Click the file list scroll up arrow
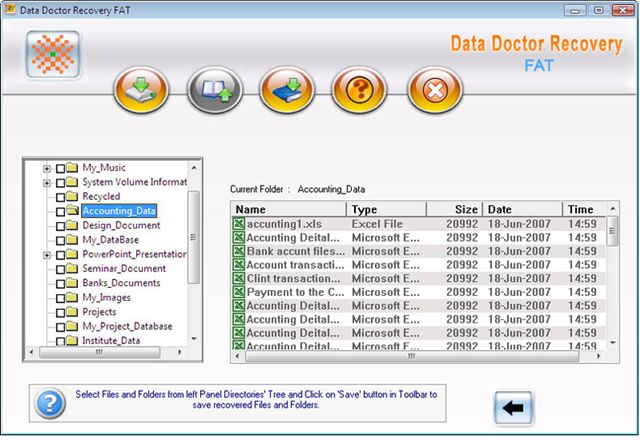Screen dimensions: 640x440 click(613, 209)
